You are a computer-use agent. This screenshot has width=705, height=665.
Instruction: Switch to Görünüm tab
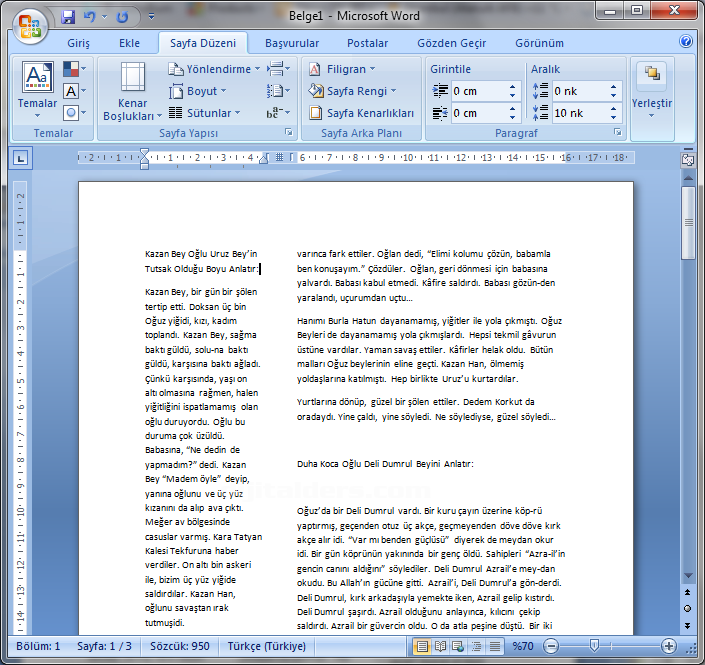pos(539,43)
